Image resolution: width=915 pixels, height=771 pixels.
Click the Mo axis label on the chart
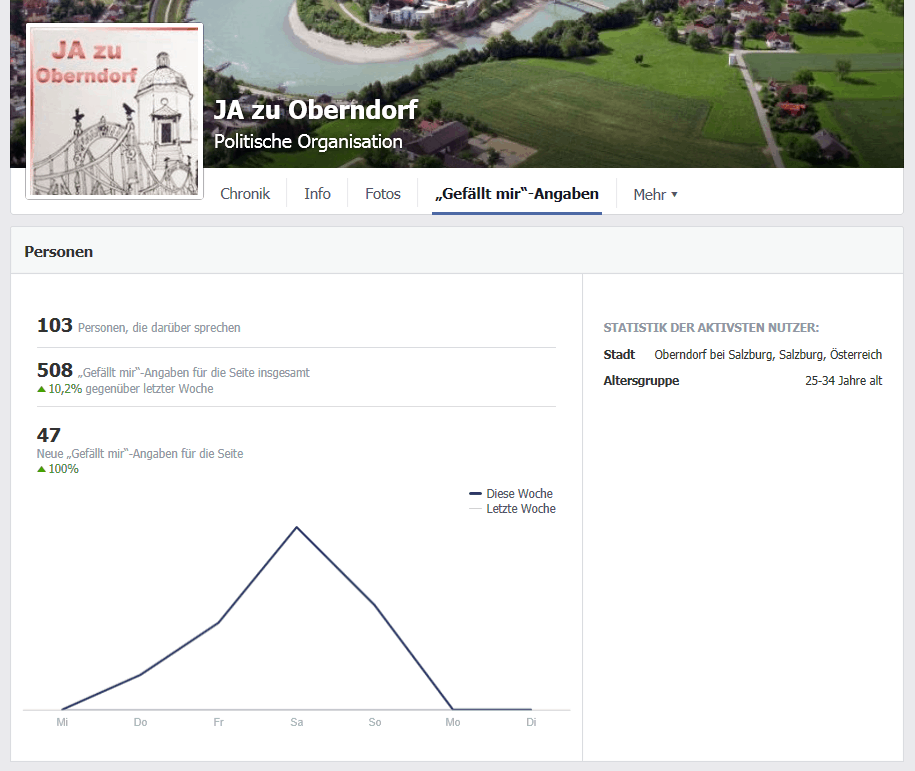(x=453, y=722)
